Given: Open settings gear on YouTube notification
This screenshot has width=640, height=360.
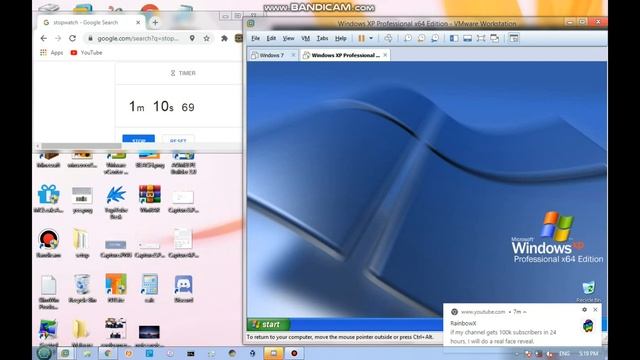Looking at the screenshot, I should click(584, 310).
